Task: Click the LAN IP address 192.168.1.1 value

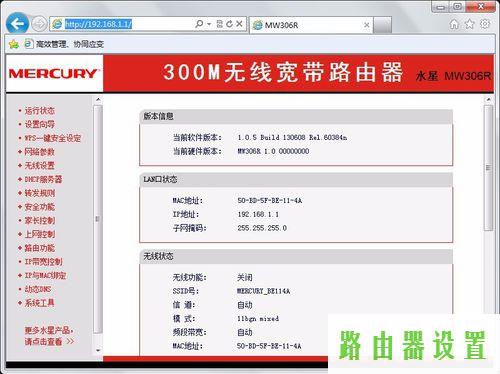Action: [258, 214]
